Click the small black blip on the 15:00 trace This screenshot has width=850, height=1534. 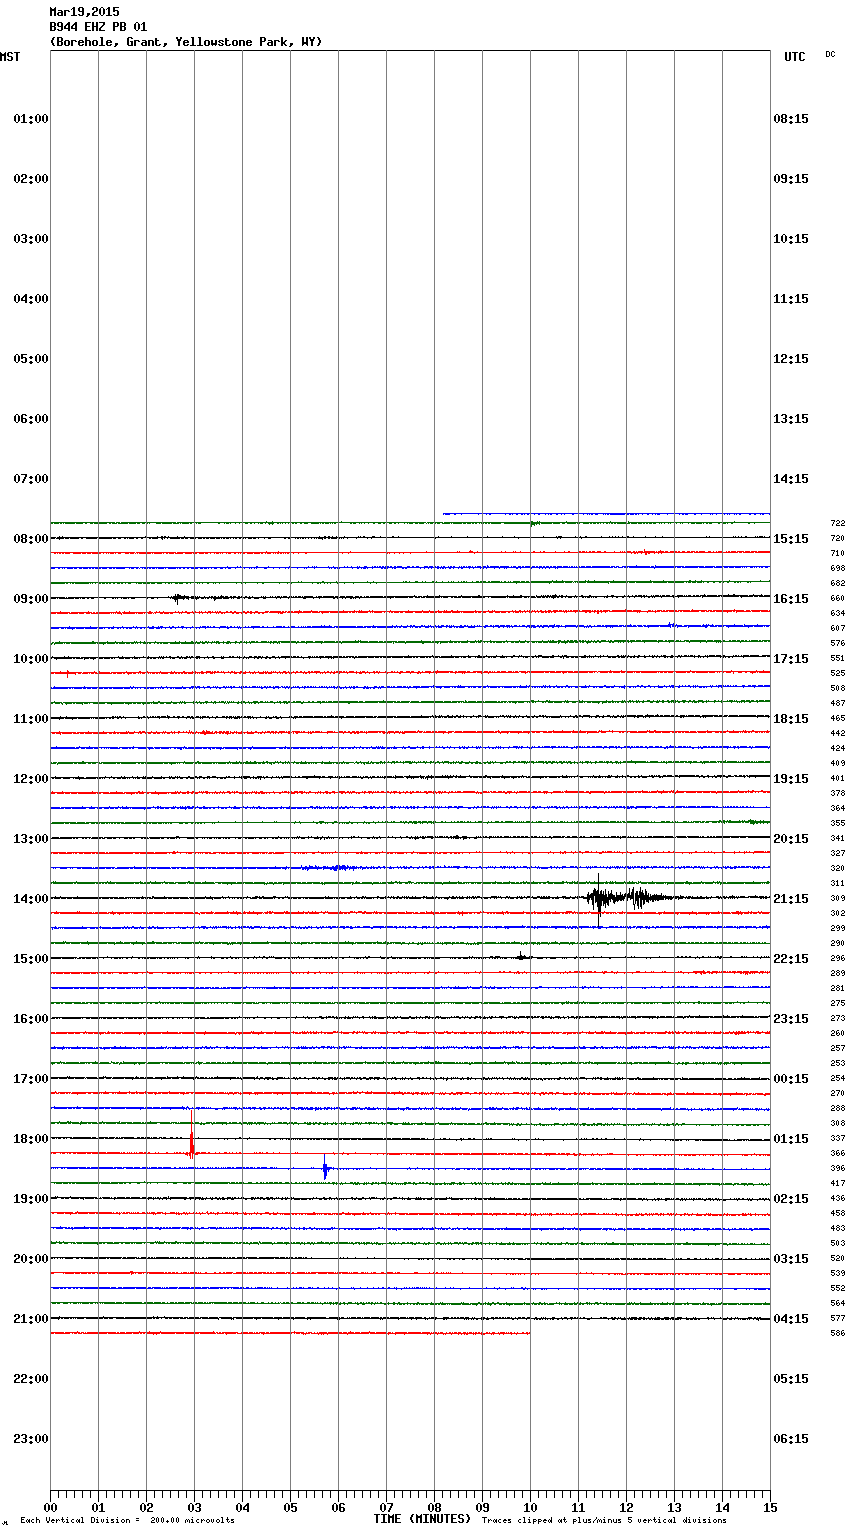click(x=521, y=957)
